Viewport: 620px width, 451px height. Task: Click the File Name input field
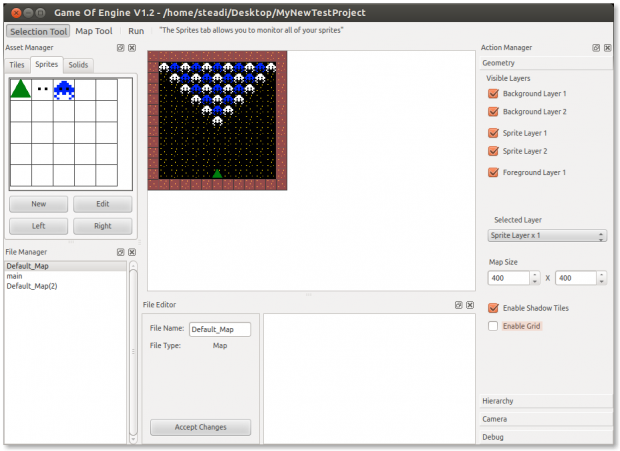tap(220, 330)
